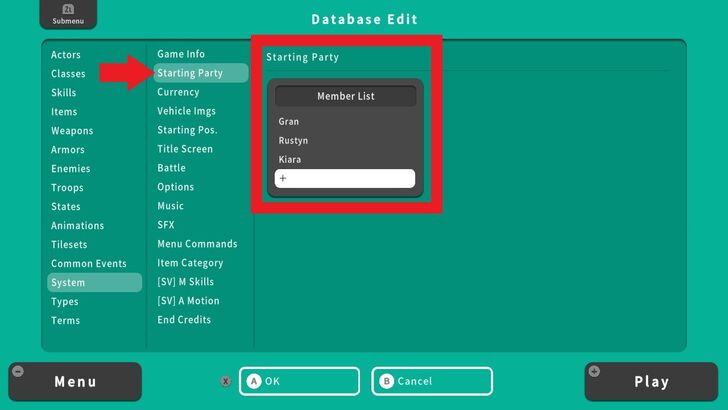Open the Vehicle Imgs option

(186, 111)
